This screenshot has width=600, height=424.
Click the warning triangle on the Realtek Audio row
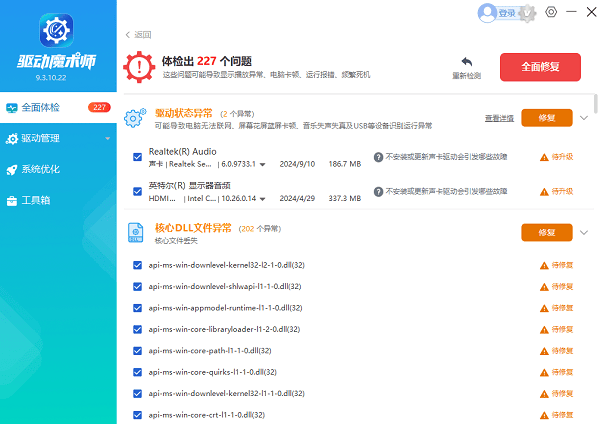tap(544, 157)
